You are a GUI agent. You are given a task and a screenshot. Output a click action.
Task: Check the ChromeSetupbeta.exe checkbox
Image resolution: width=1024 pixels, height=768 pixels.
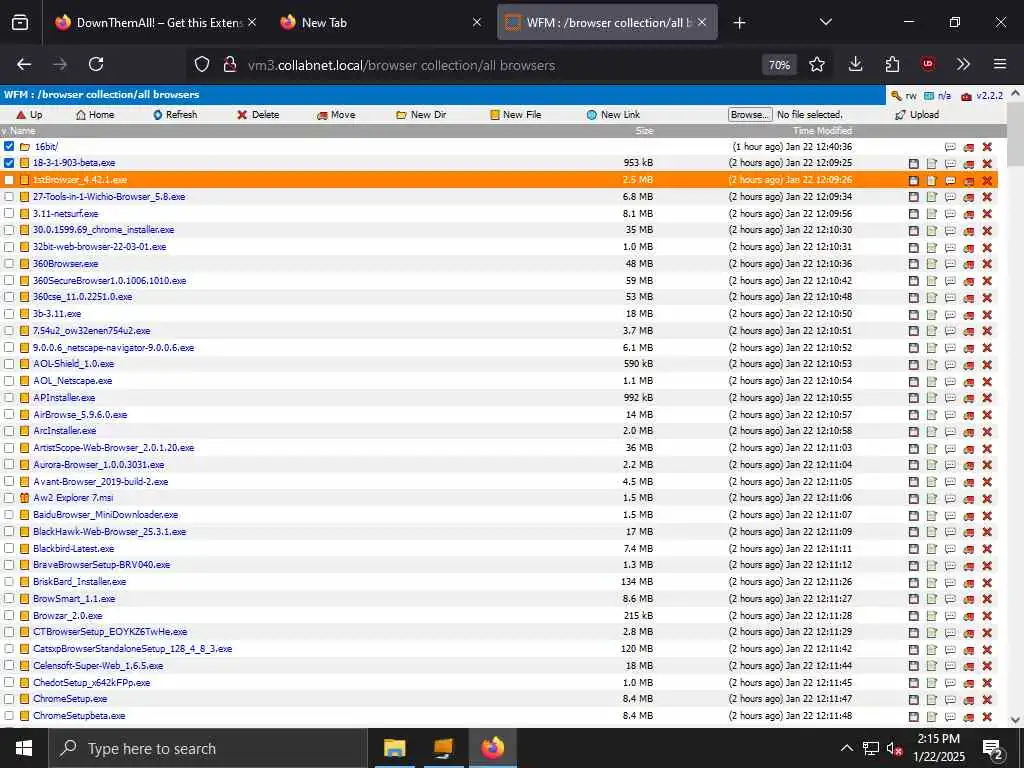(x=9, y=716)
